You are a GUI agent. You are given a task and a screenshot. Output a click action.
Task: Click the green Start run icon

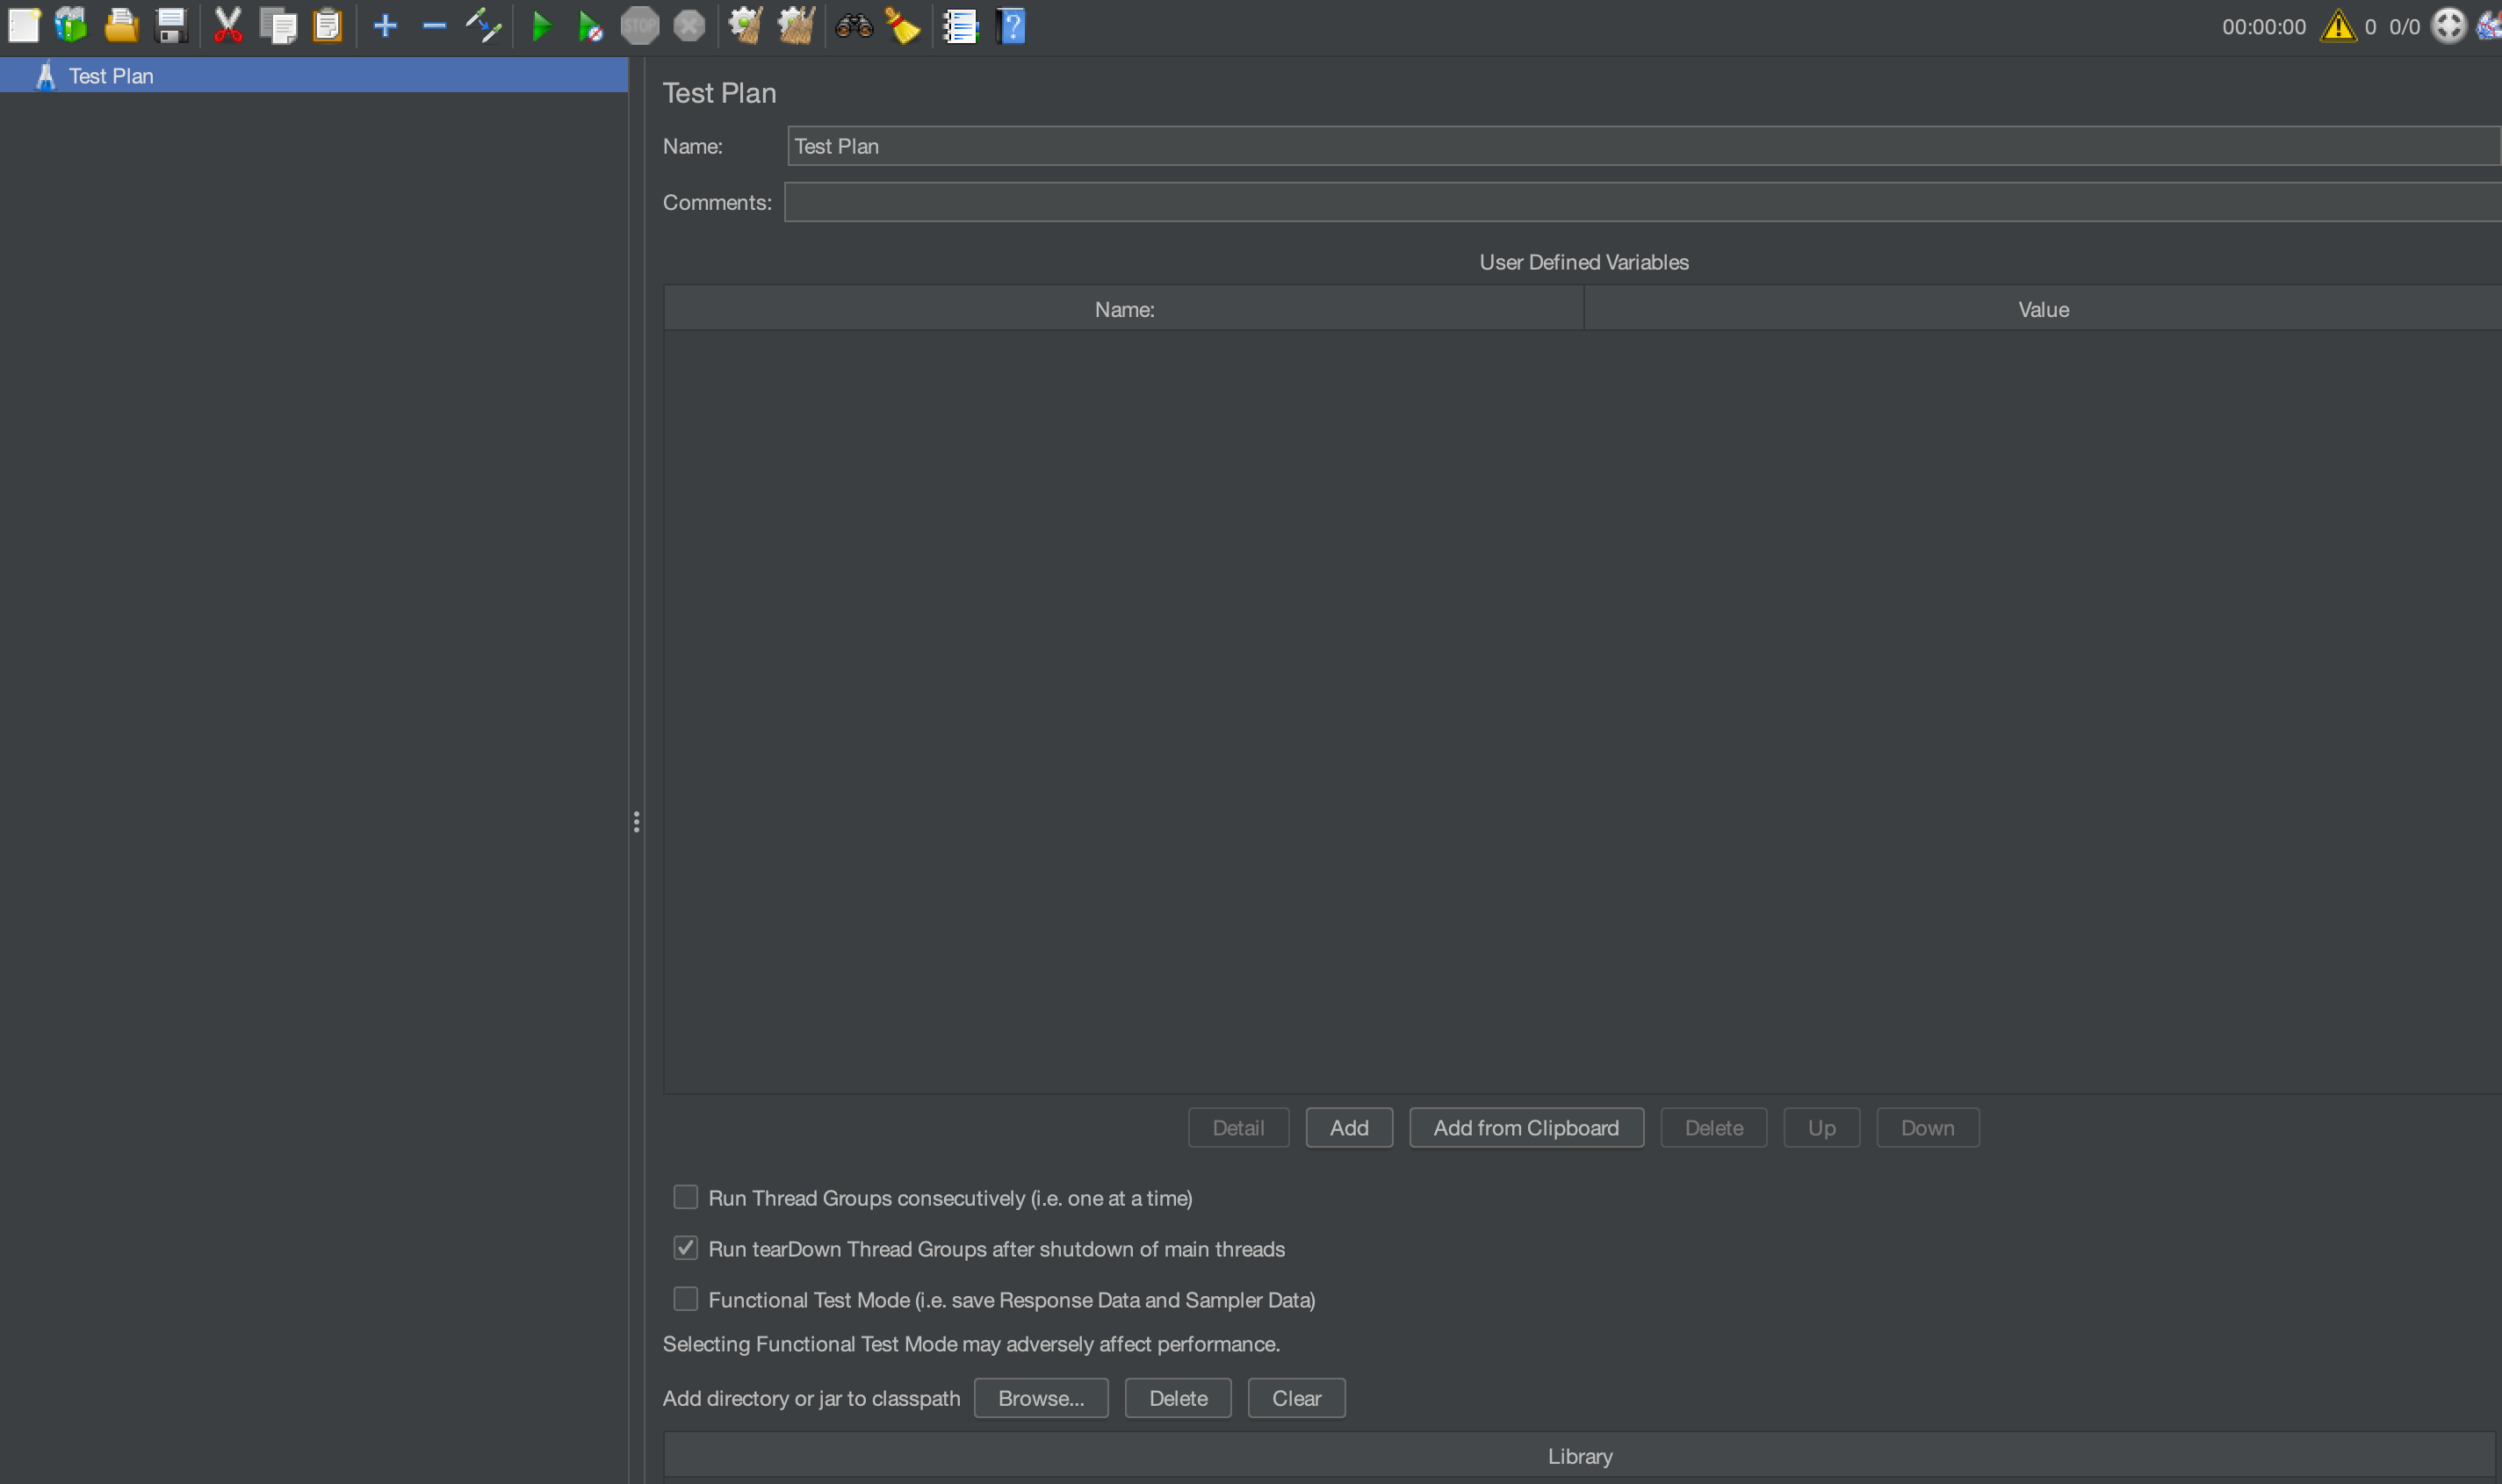coord(541,26)
